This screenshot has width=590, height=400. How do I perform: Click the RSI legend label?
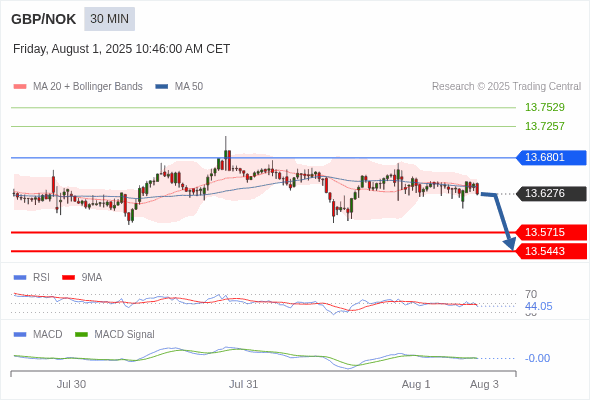[41, 278]
